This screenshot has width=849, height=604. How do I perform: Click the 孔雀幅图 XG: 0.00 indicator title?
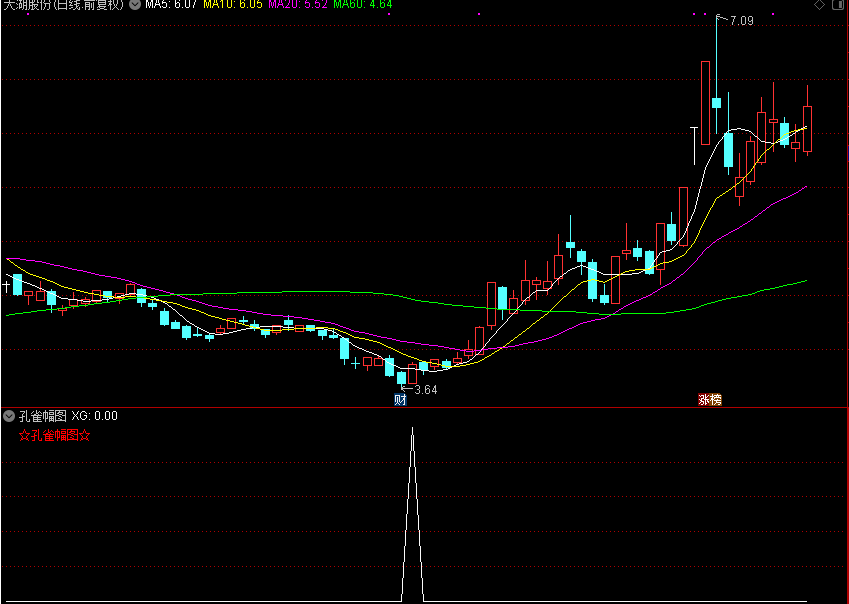68,416
